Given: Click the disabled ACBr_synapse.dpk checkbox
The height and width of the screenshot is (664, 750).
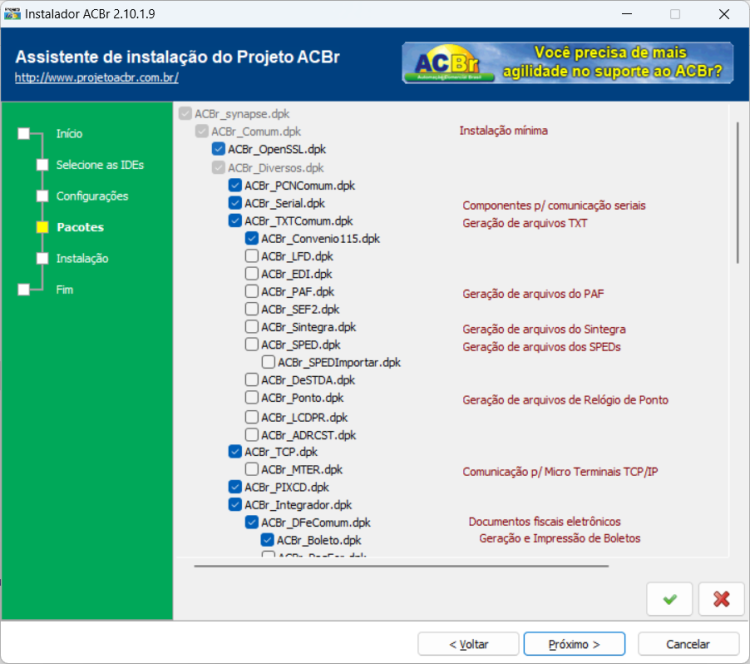Looking at the screenshot, I should pos(185,113).
